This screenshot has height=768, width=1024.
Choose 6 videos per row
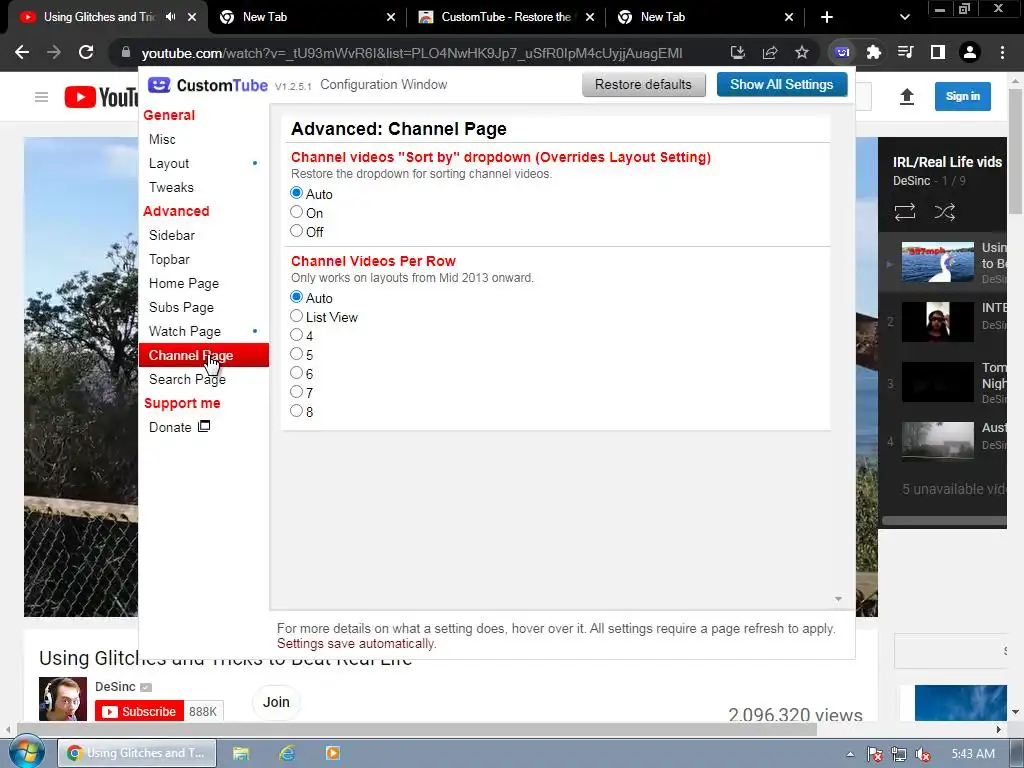point(296,372)
